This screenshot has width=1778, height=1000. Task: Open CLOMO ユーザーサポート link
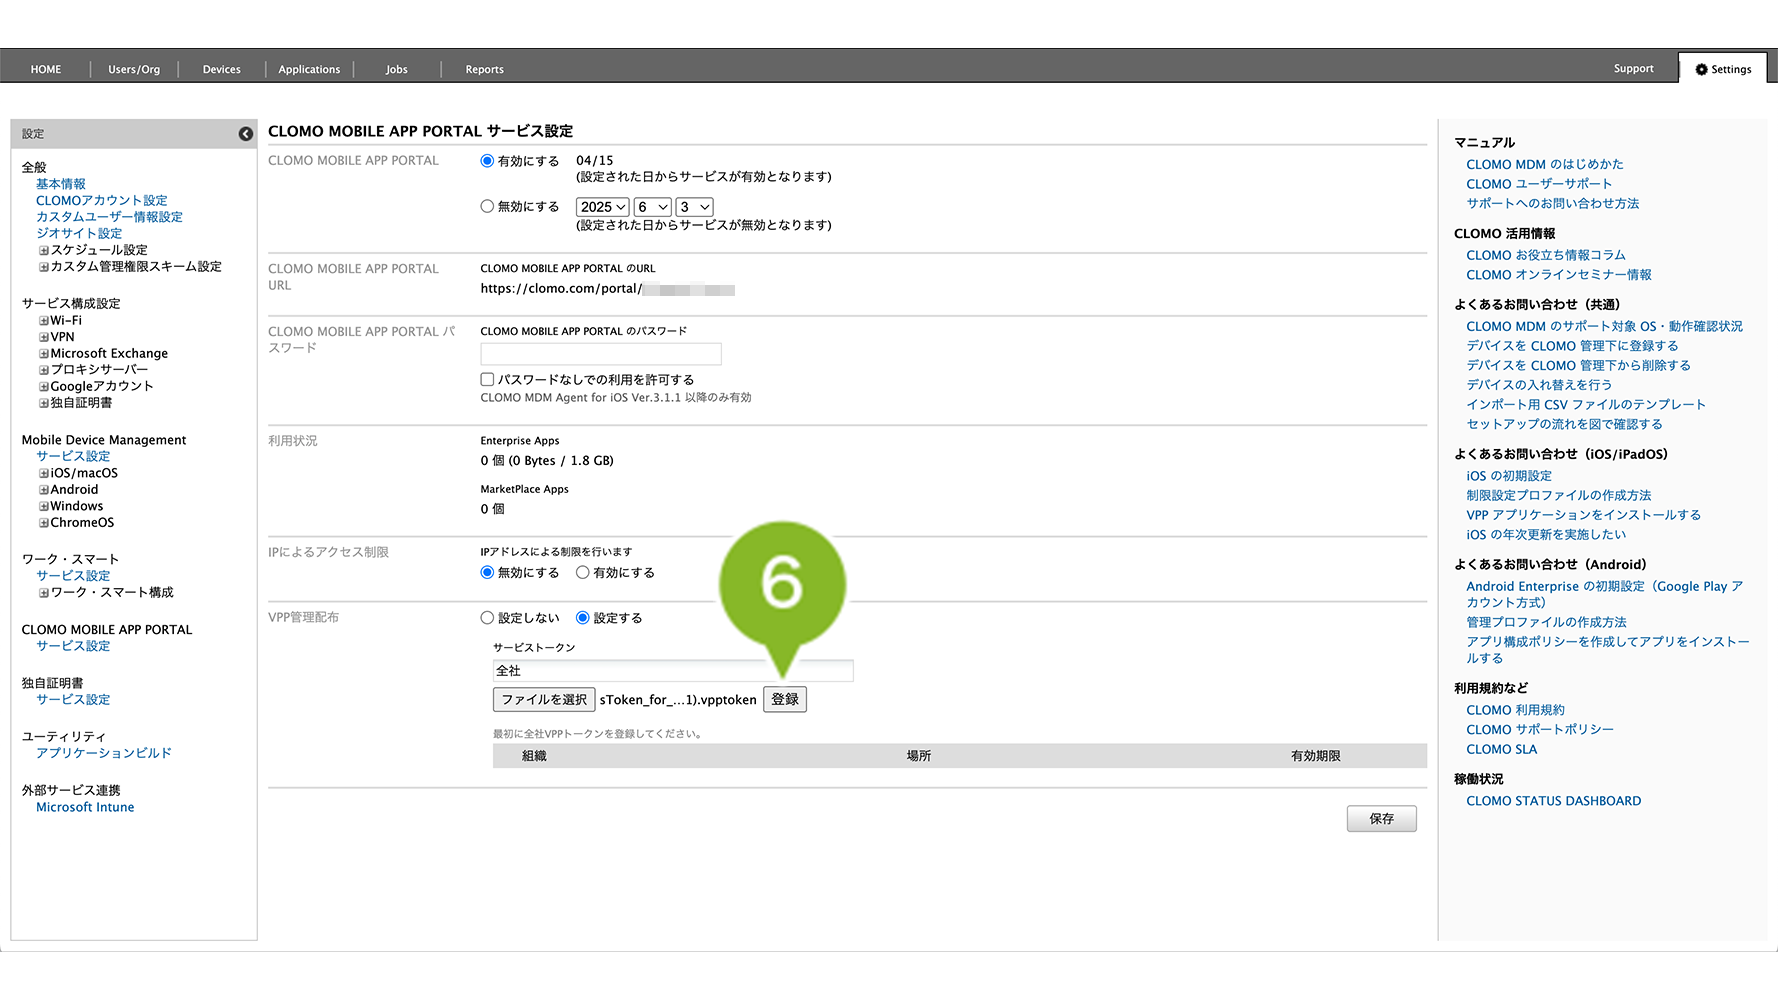point(1539,184)
